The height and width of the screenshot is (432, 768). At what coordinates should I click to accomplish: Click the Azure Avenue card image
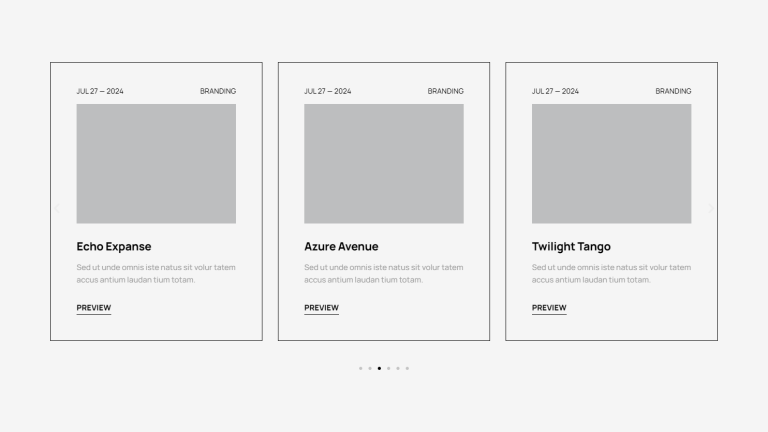coord(384,163)
